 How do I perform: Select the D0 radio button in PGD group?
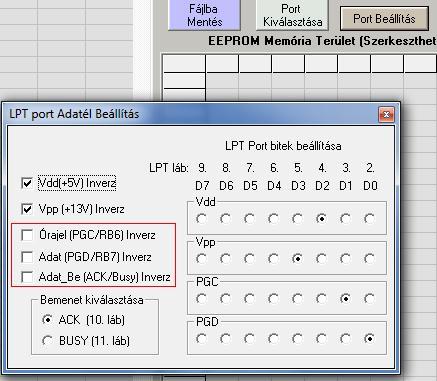click(x=369, y=339)
